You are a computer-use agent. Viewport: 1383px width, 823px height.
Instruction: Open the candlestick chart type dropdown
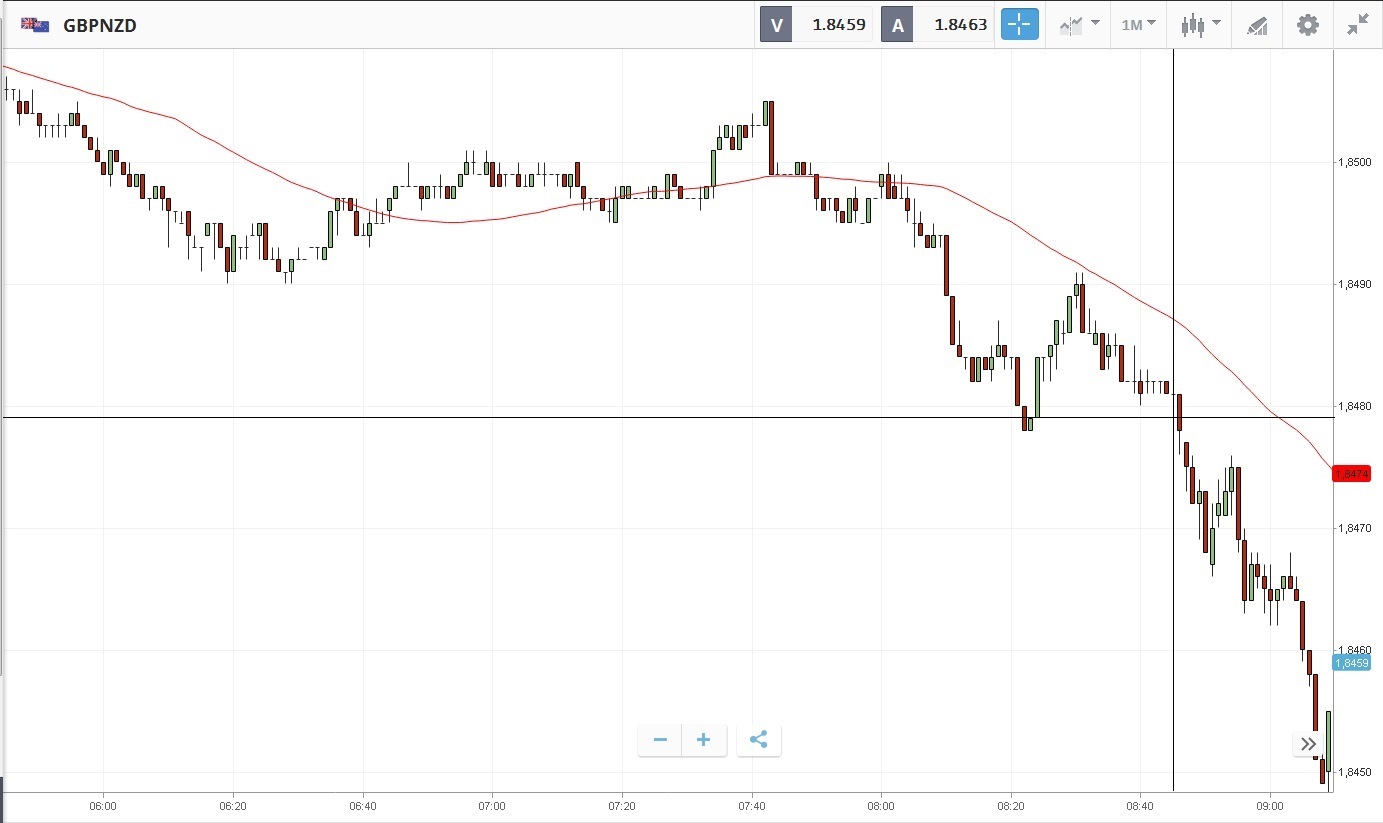coord(1200,25)
